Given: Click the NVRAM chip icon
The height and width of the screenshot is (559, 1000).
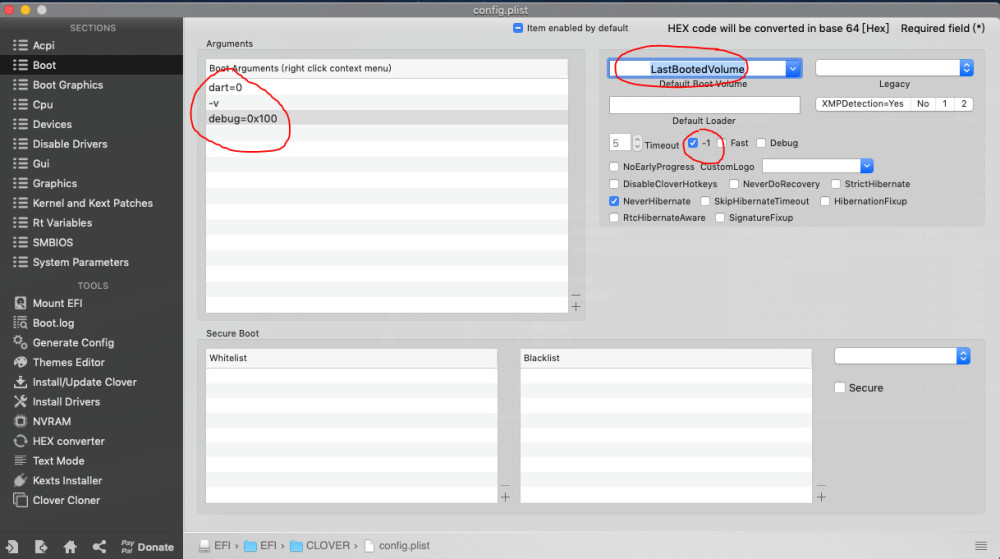Looking at the screenshot, I should (20, 421).
